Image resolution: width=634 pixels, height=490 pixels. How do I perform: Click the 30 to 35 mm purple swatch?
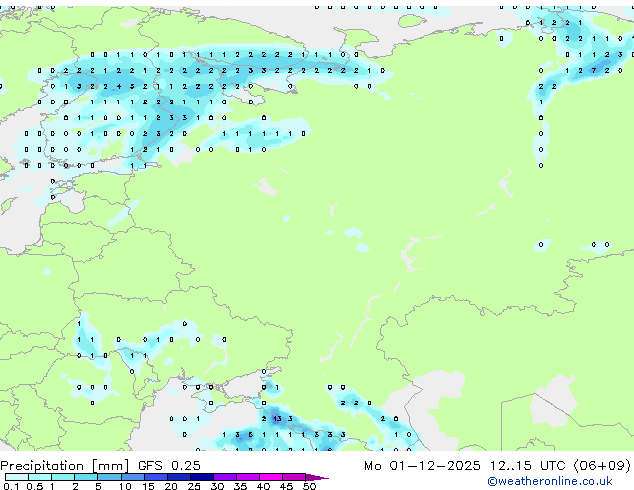(x=225, y=477)
